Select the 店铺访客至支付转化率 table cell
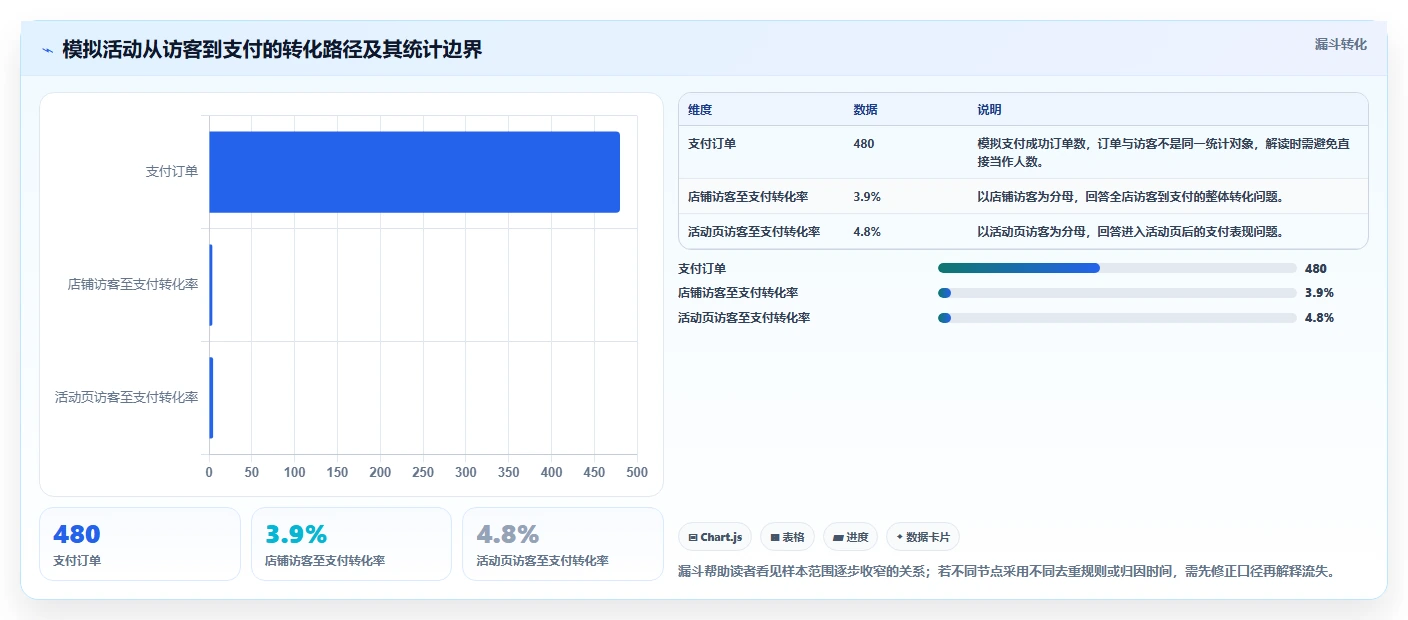 748,197
